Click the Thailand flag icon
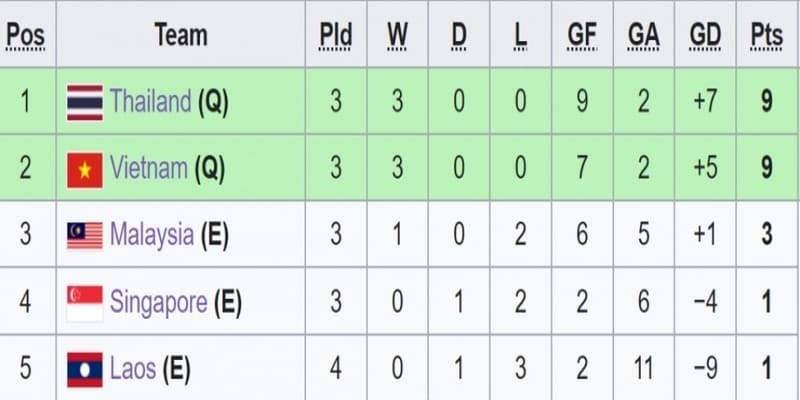Viewport: 800px width, 400px height. coord(85,103)
